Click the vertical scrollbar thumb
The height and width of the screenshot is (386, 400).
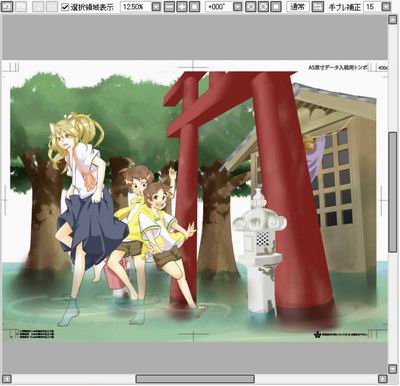tap(393, 192)
